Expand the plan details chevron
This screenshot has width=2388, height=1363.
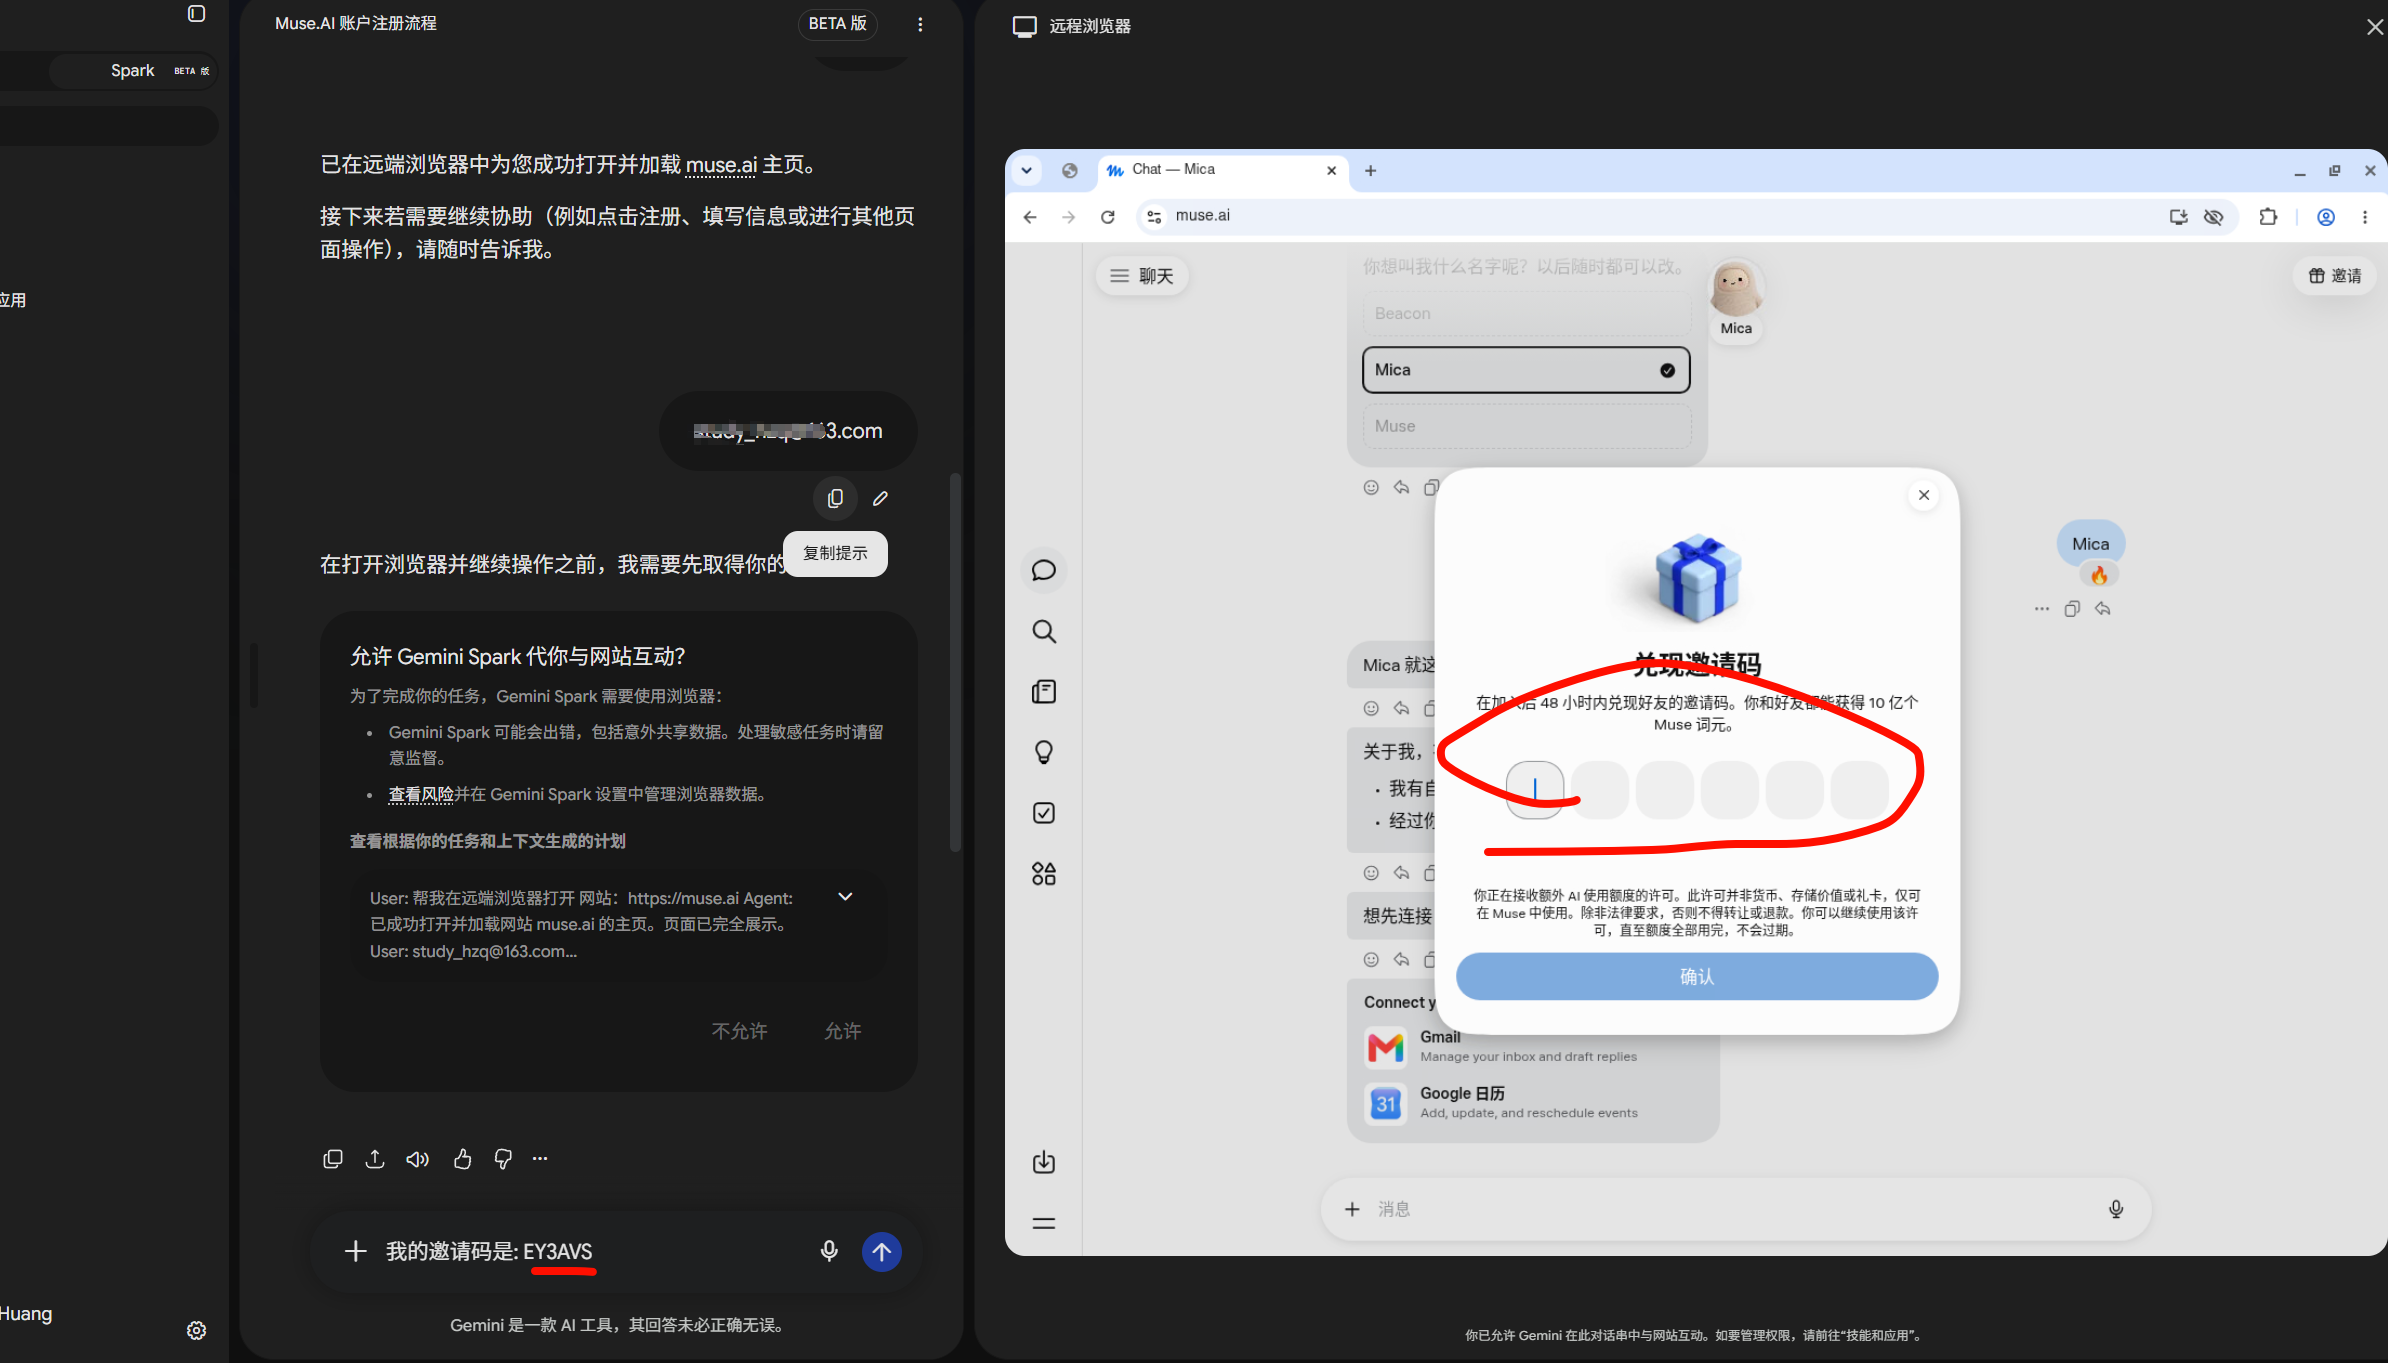coord(845,897)
